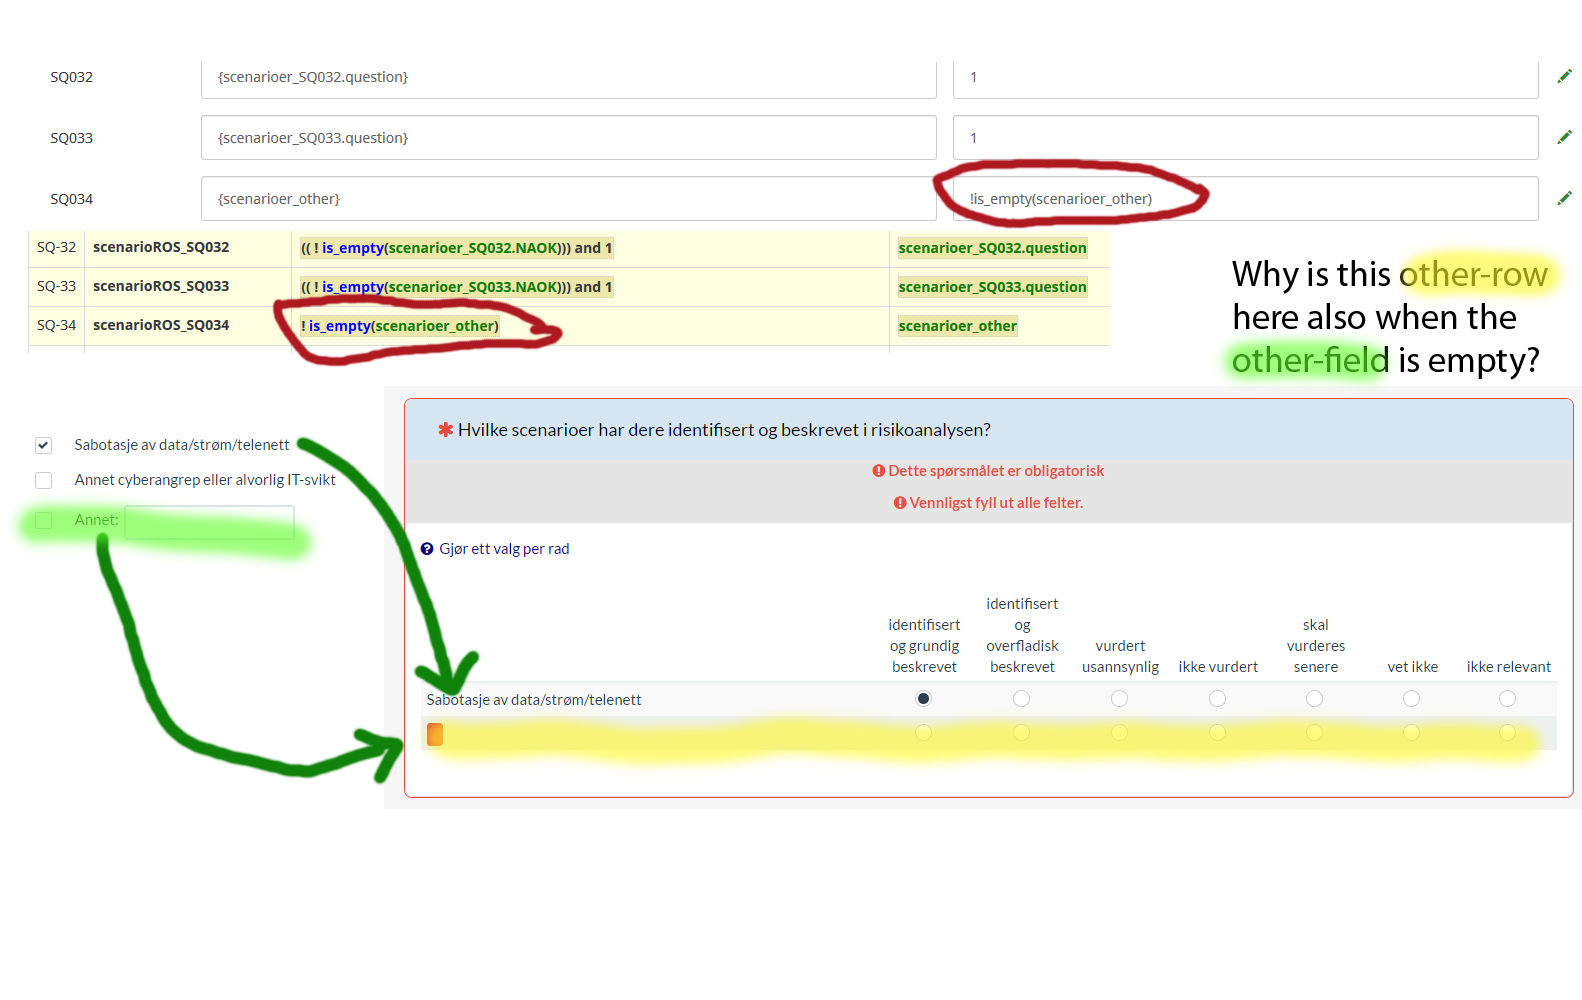
Task: Click the SQ-32 row code
Action: [56, 247]
